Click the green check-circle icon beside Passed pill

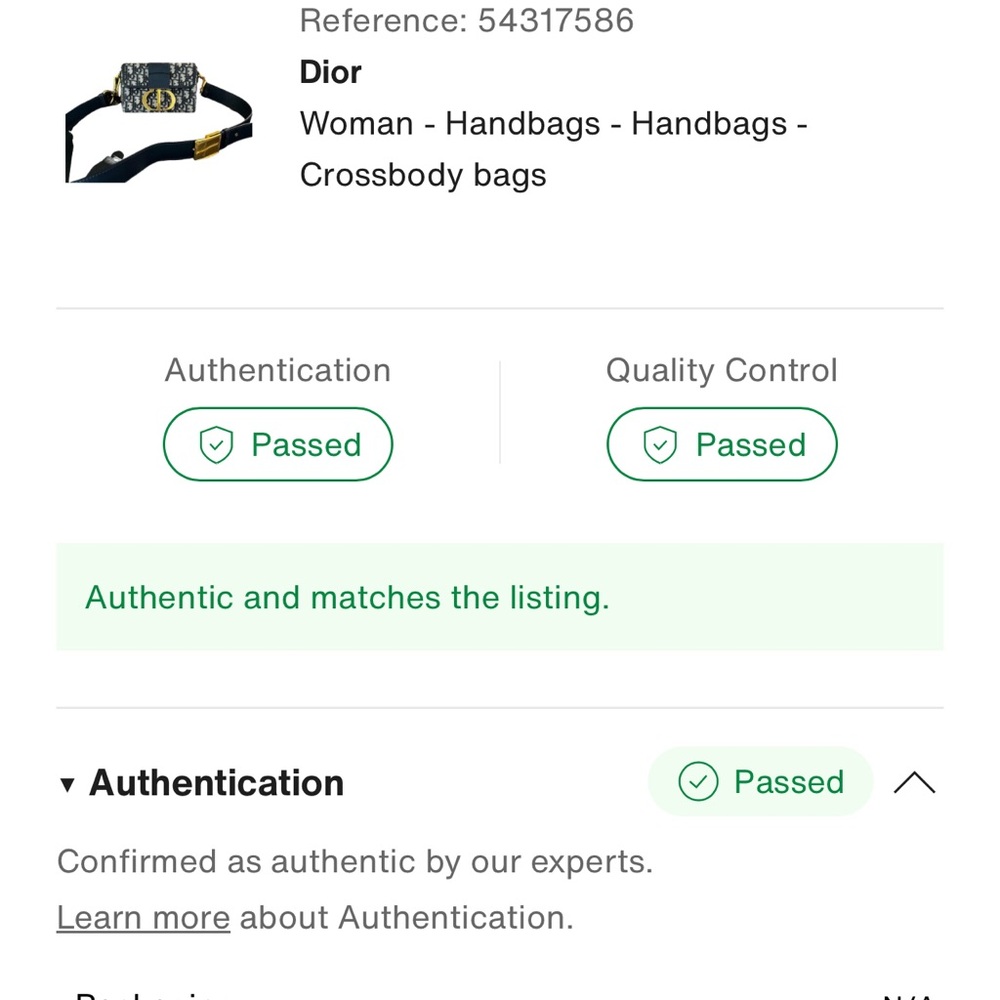point(698,782)
